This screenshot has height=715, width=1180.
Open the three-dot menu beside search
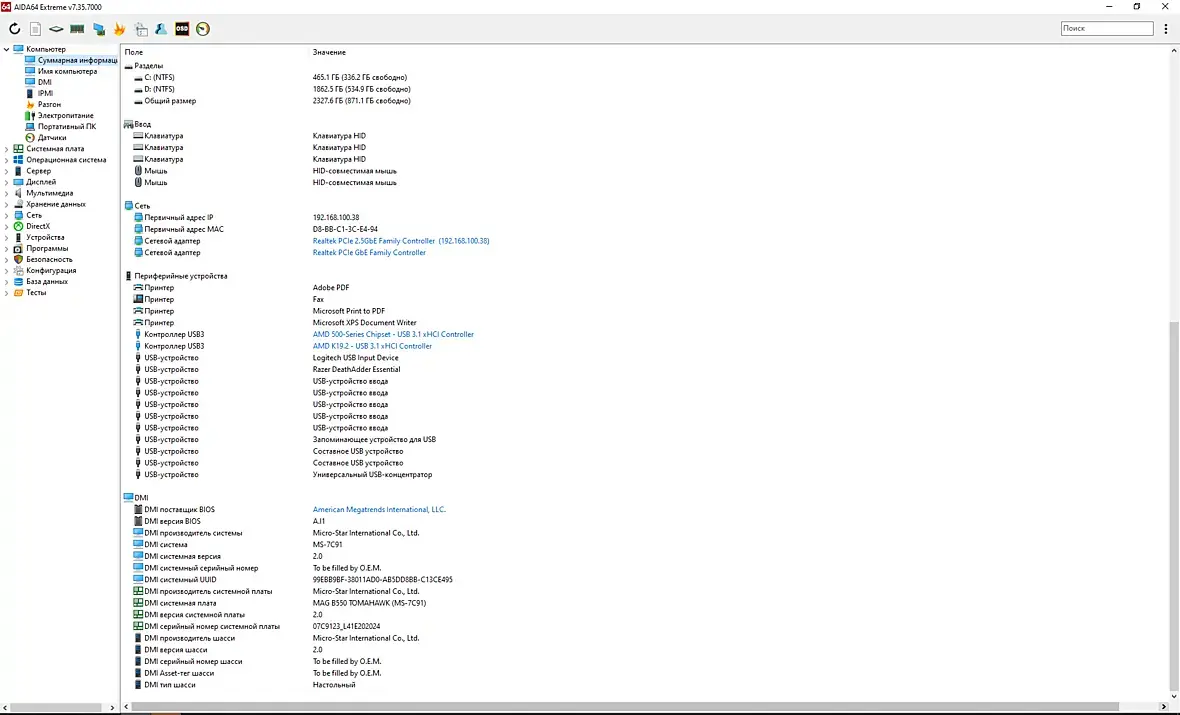click(x=1166, y=29)
